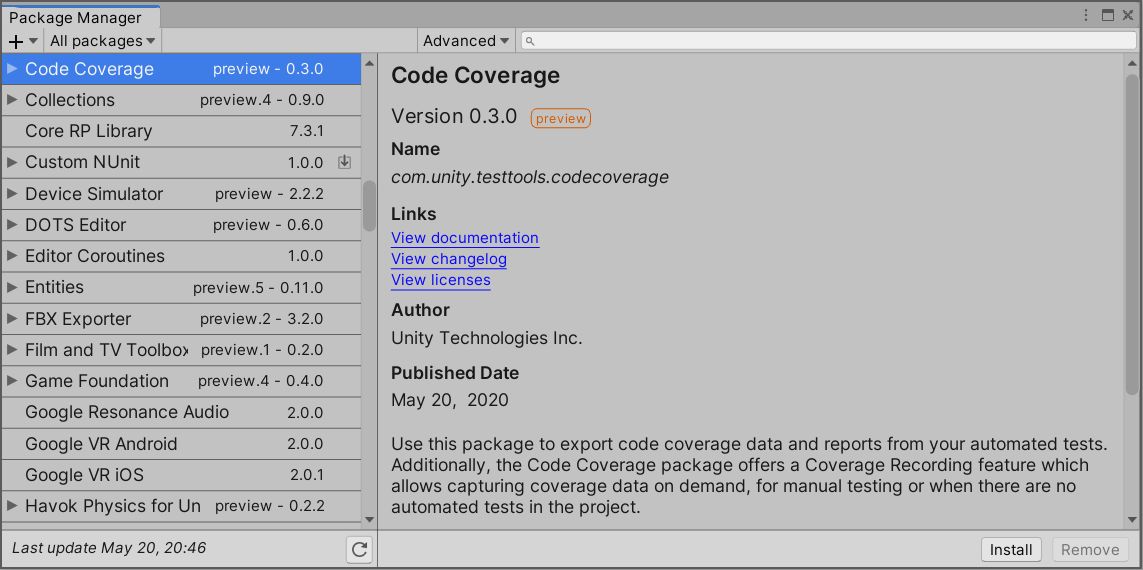Select the Package Manager tab
The height and width of the screenshot is (570, 1143).
[75, 17]
